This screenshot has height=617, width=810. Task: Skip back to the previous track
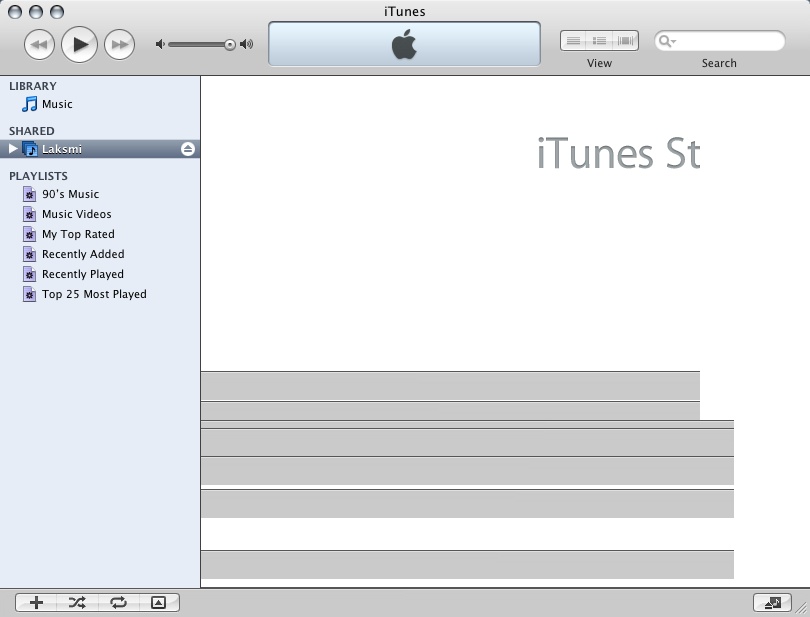(39, 45)
